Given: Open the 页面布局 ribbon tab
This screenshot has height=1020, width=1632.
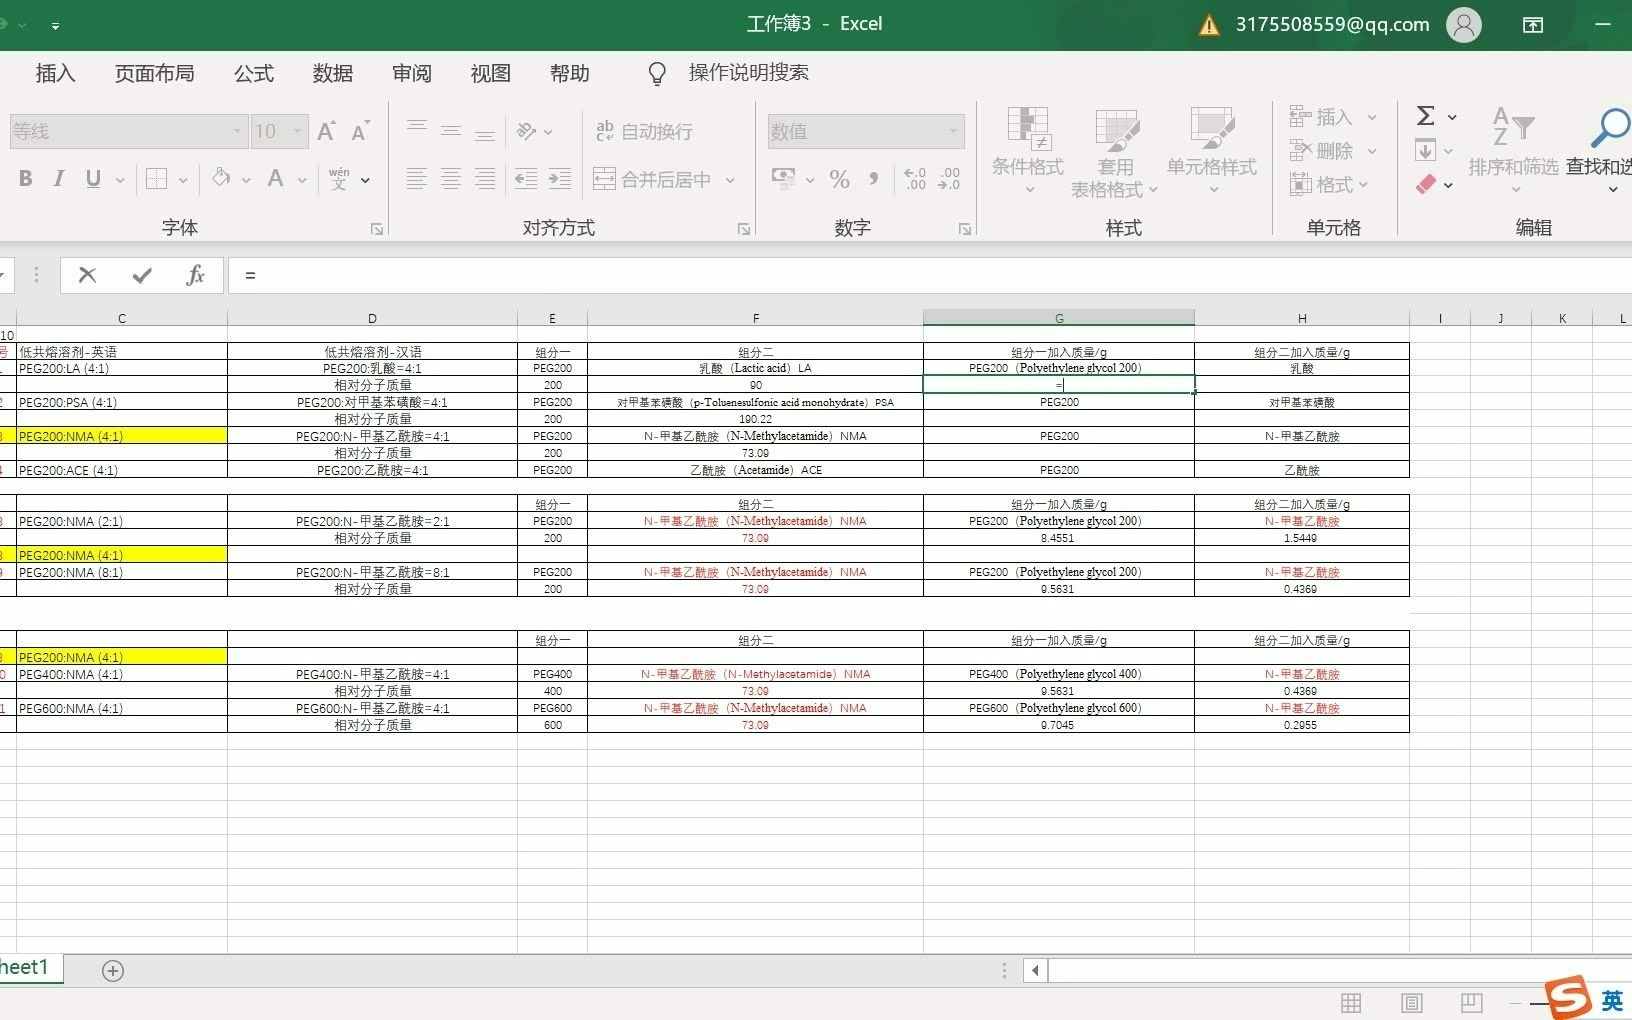Looking at the screenshot, I should click(154, 73).
